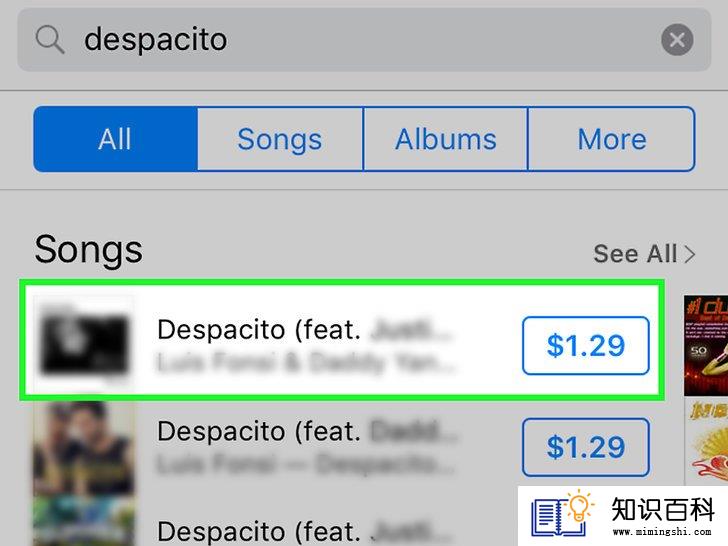This screenshot has width=728, height=546.
Task: Tap the second song's album artwork
Action: click(x=84, y=447)
